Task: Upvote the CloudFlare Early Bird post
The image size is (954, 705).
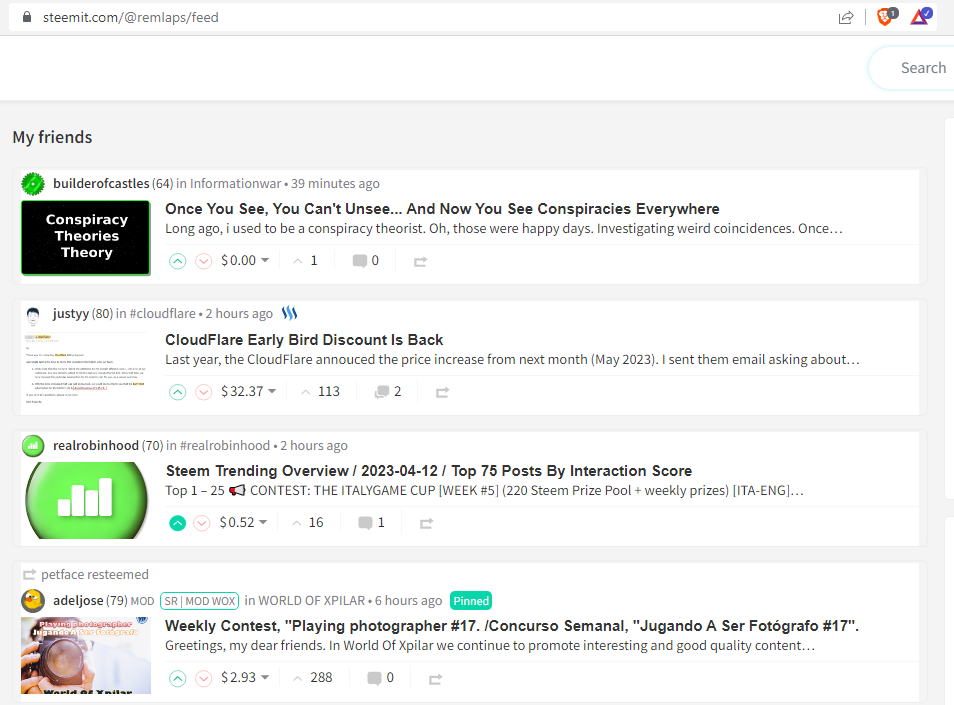Action: pos(177,392)
